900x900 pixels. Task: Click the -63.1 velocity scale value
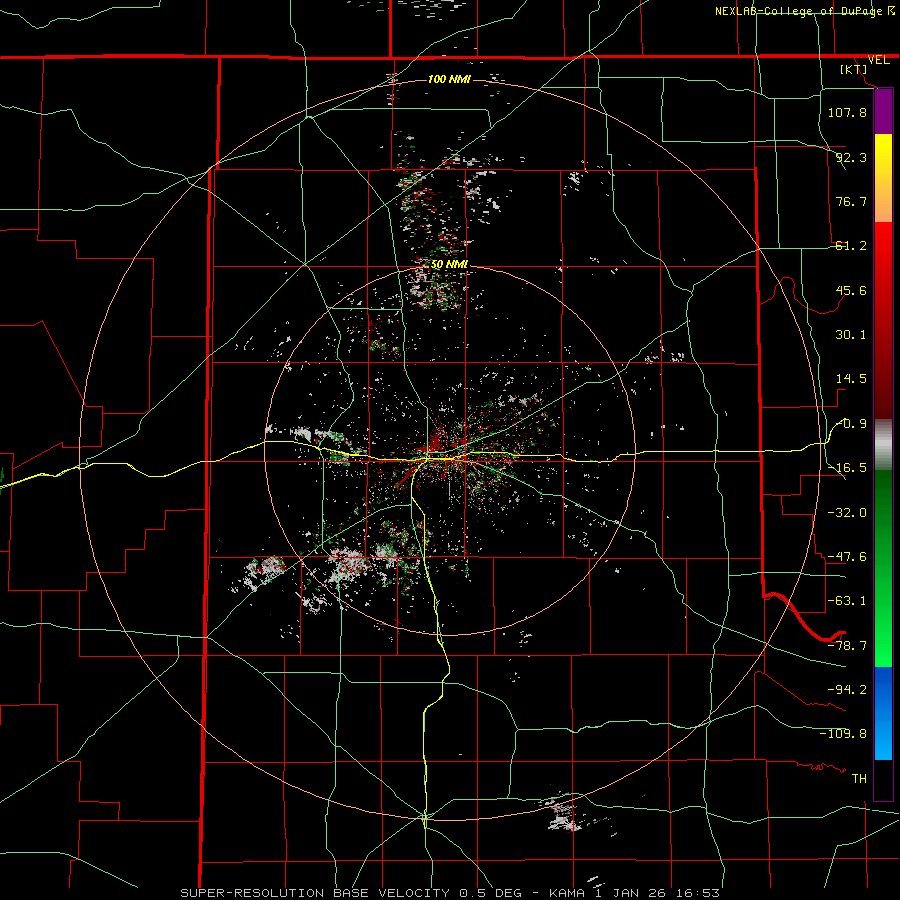[847, 601]
